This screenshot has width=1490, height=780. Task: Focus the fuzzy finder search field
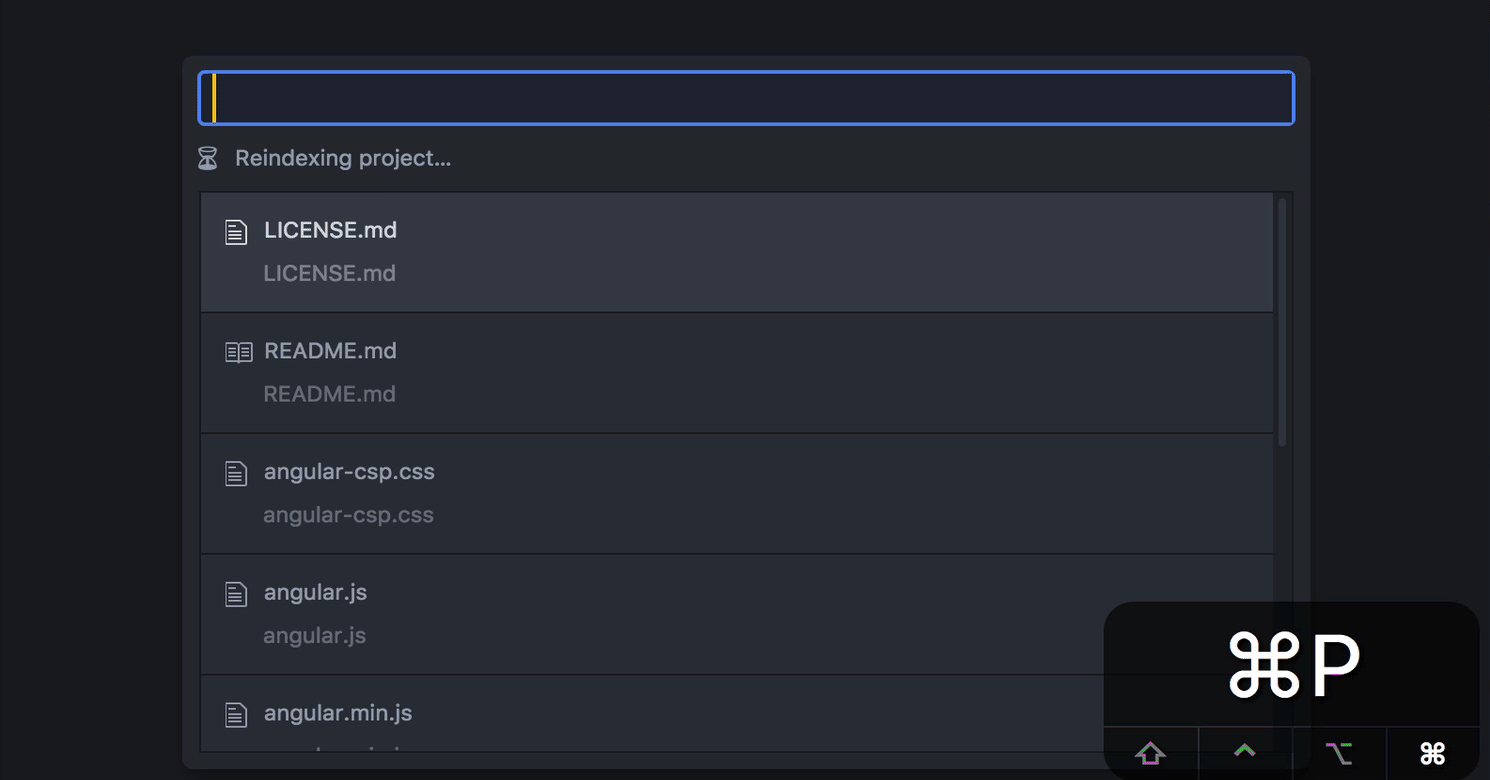746,98
